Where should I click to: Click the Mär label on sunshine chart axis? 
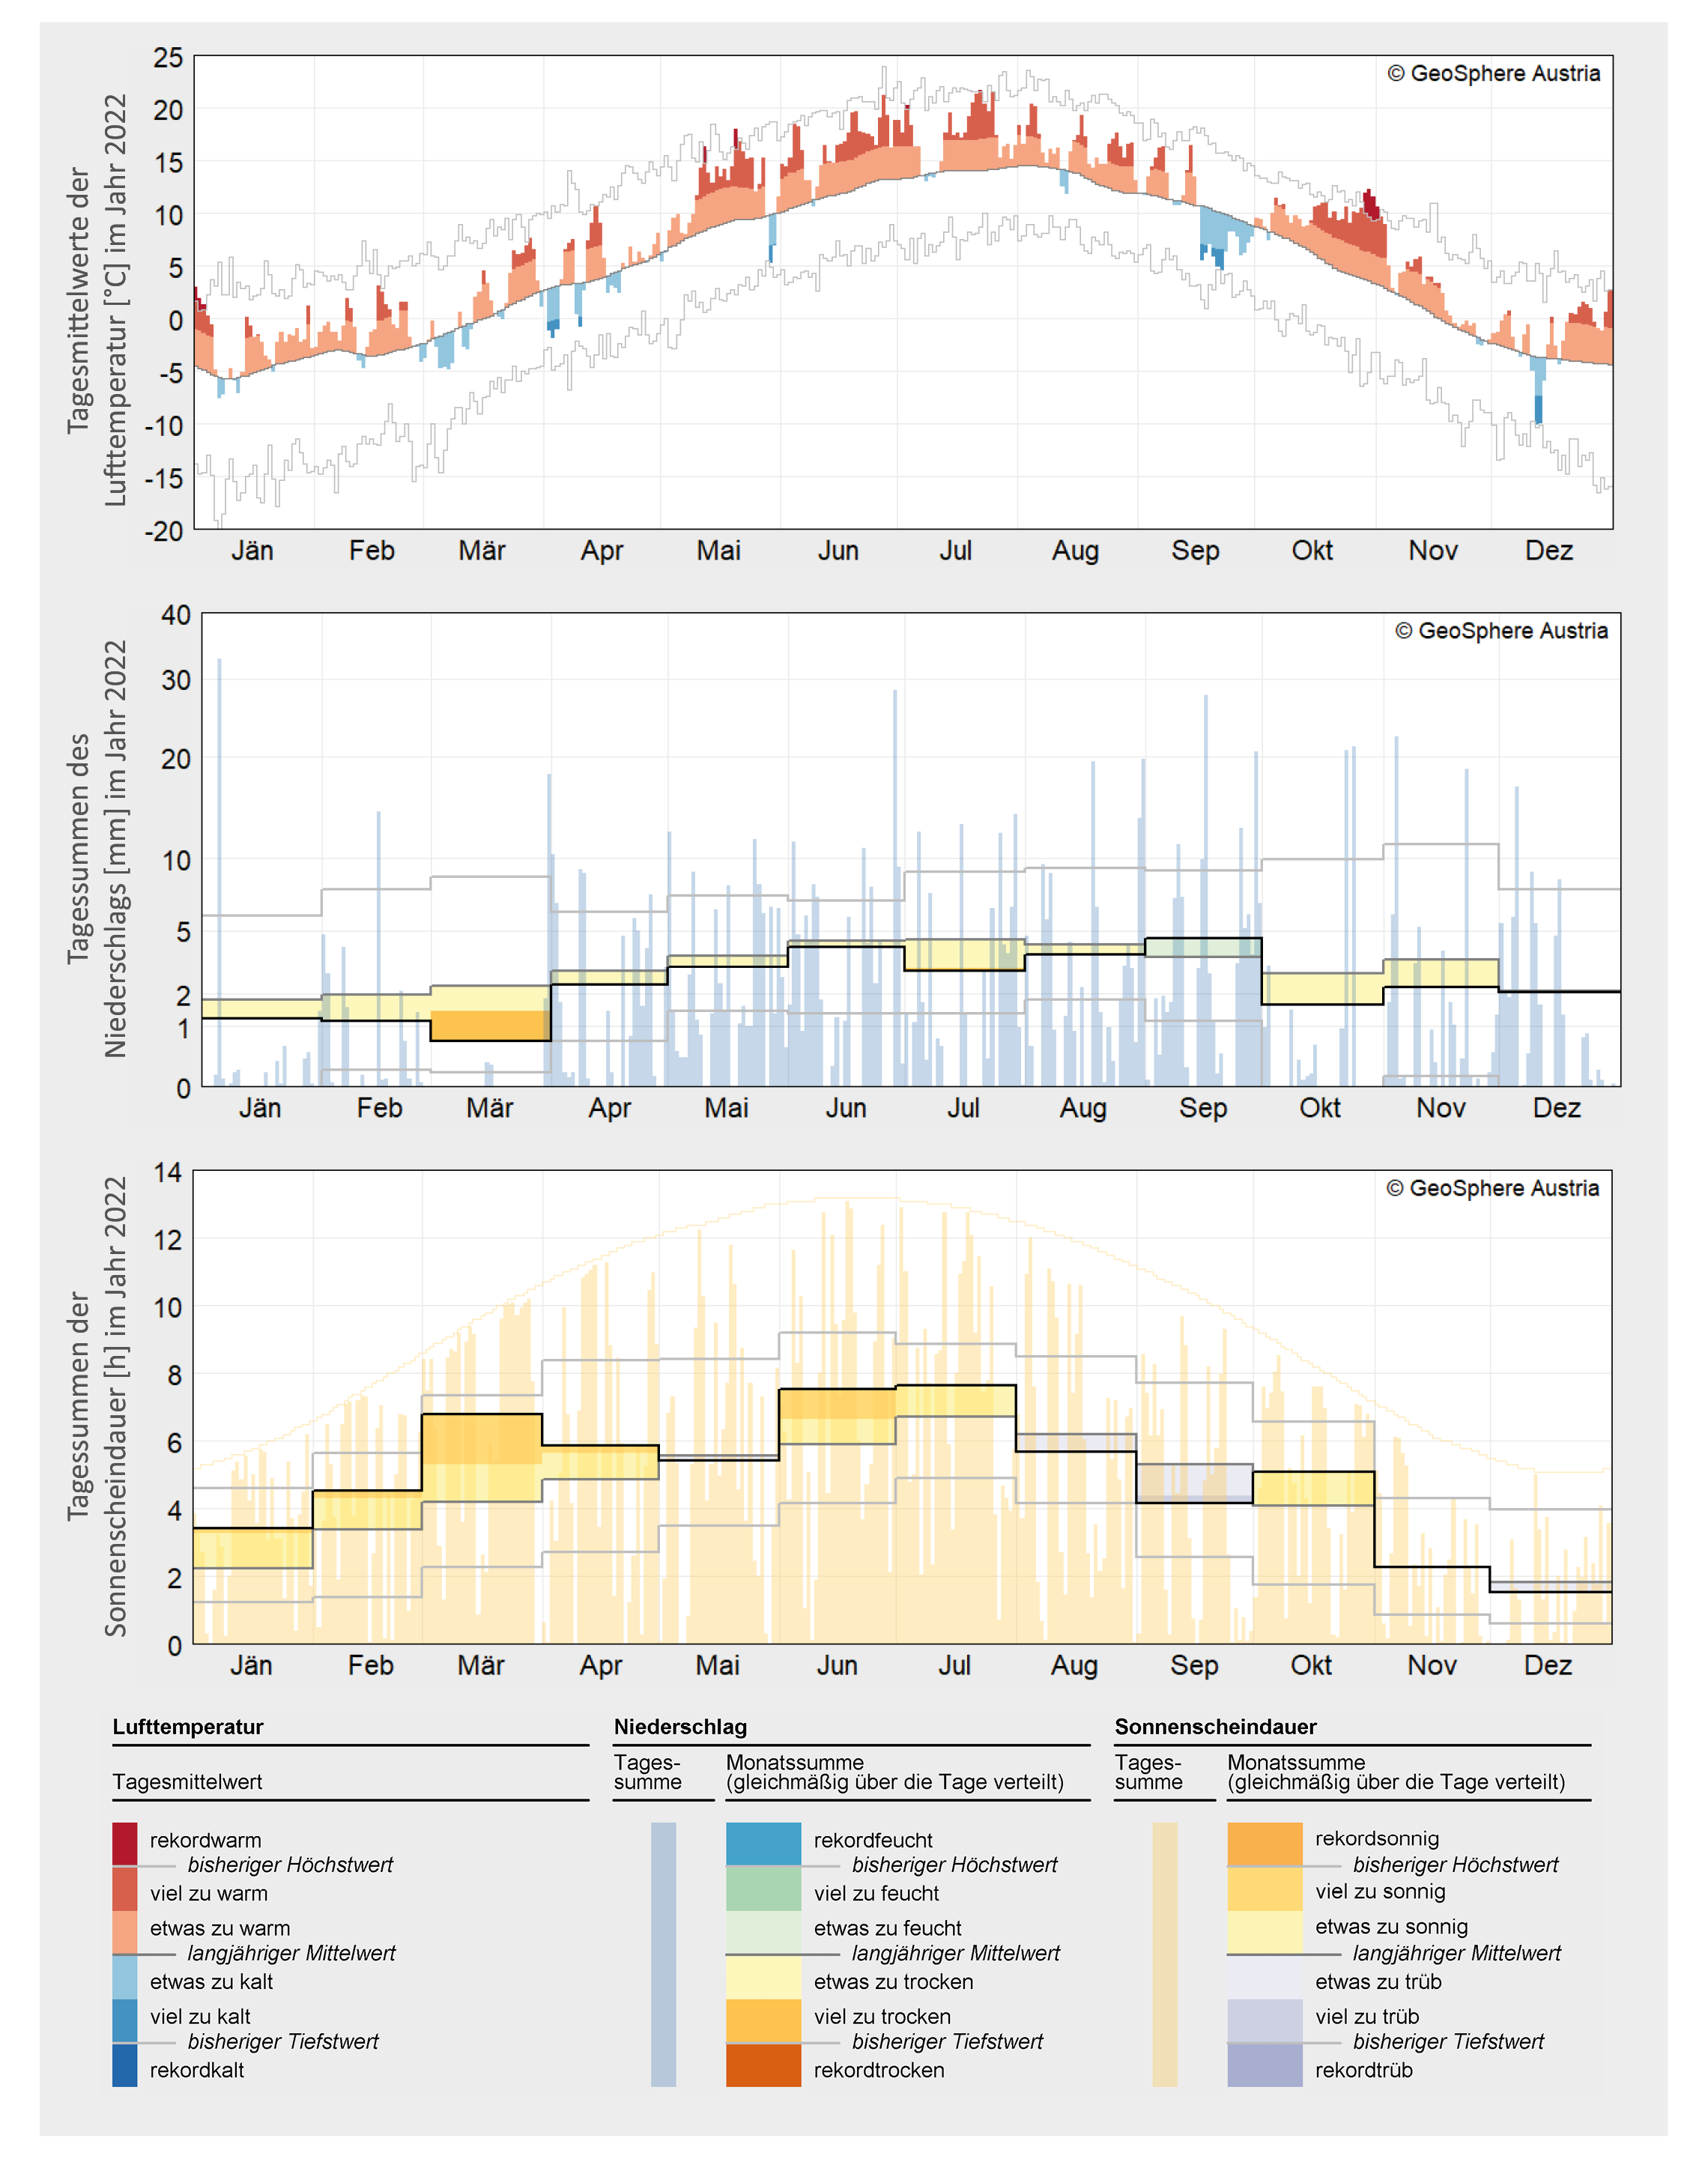click(481, 1665)
